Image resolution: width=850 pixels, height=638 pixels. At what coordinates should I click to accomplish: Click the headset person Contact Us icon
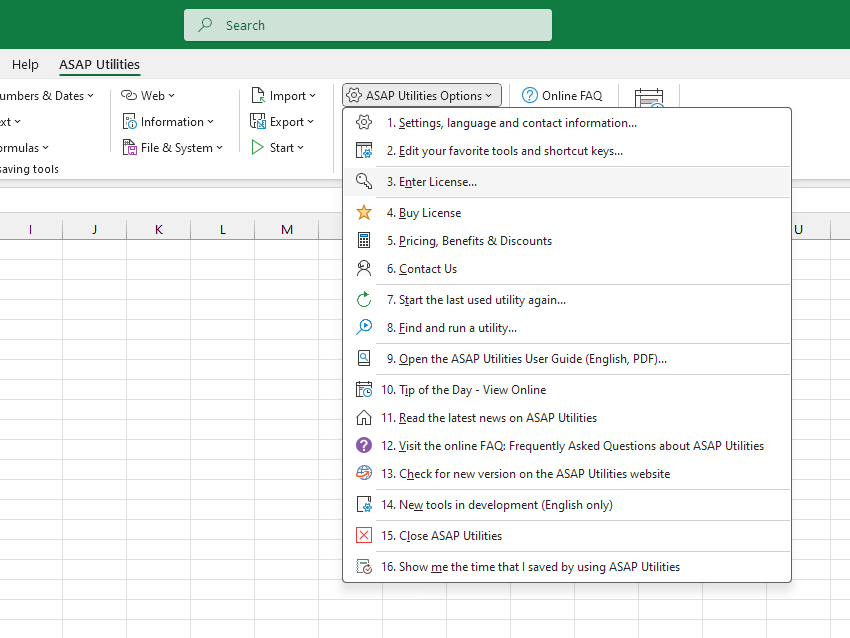coord(364,268)
